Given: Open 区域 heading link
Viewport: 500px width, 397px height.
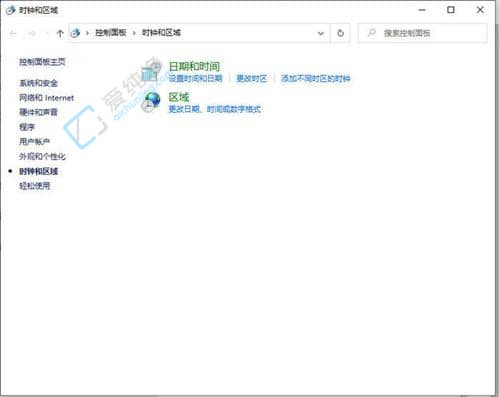Looking at the screenshot, I should 179,97.
